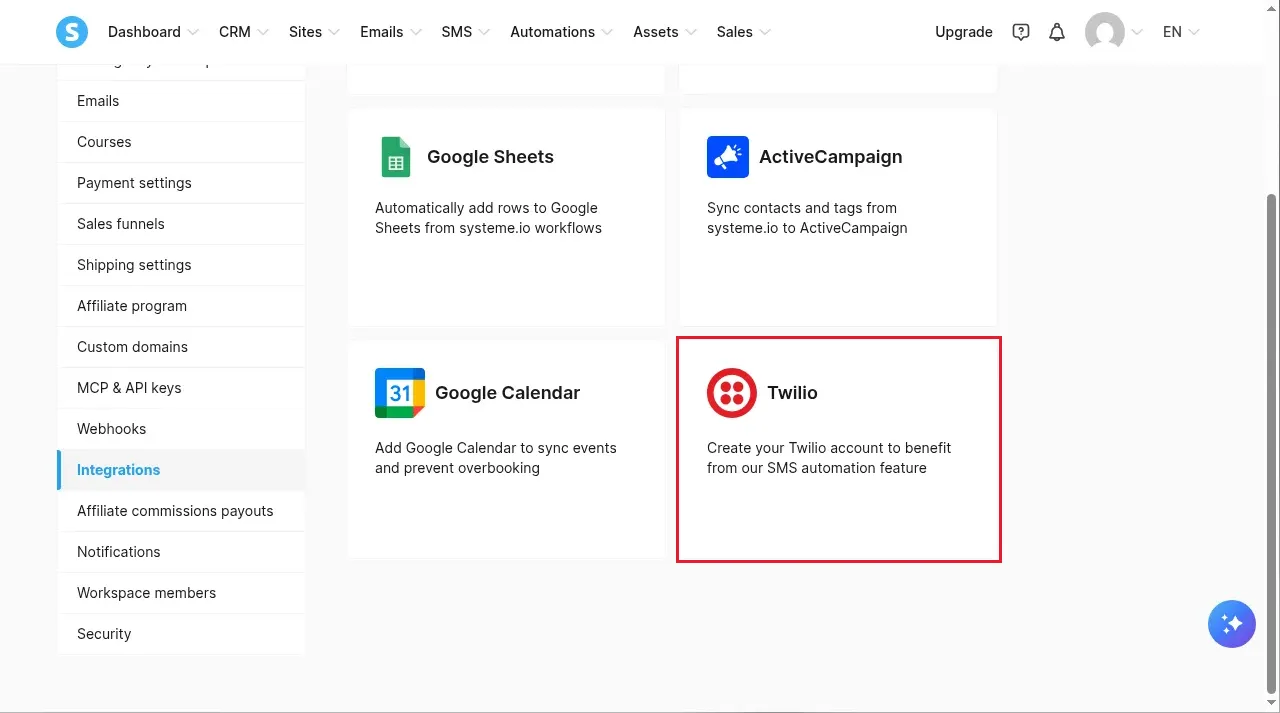The image size is (1280, 713).
Task: Select Integrations in the sidebar
Action: click(181, 470)
